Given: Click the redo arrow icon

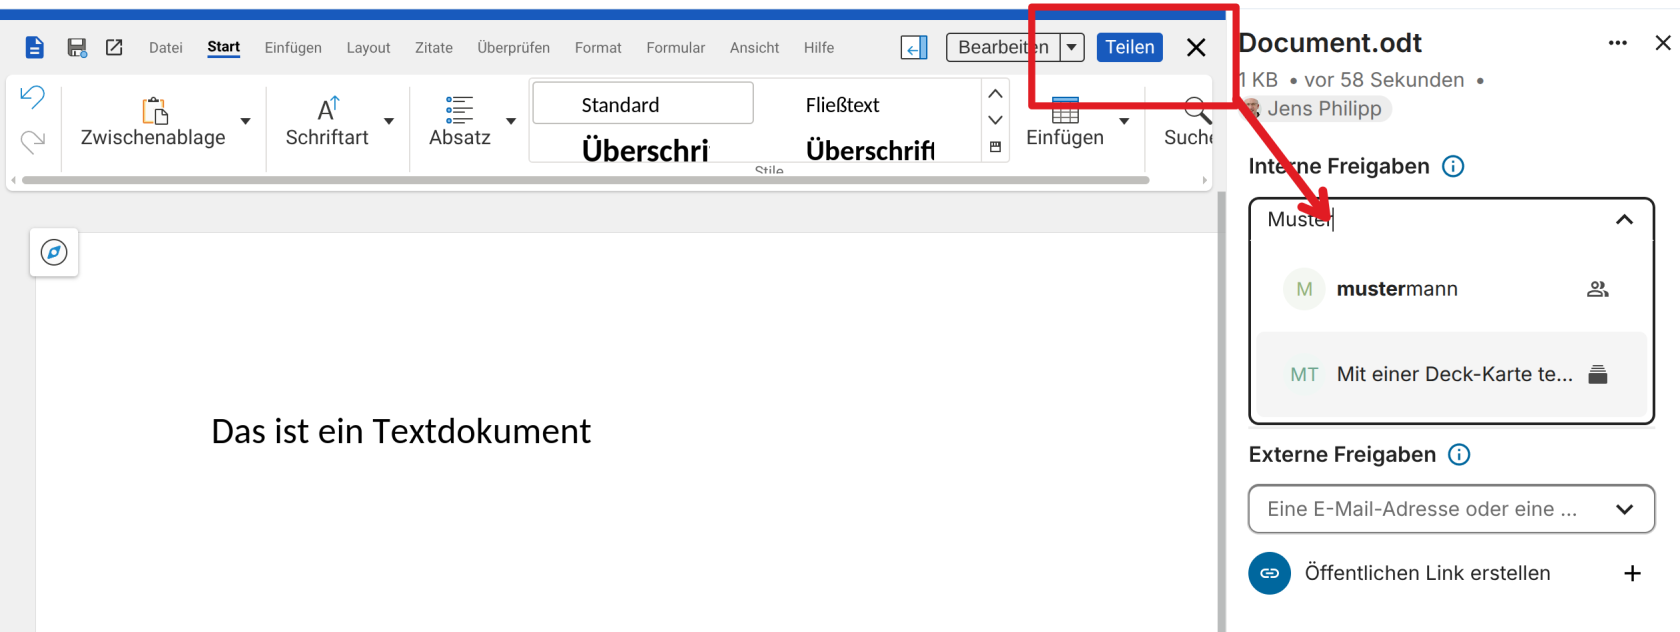Looking at the screenshot, I should (33, 142).
